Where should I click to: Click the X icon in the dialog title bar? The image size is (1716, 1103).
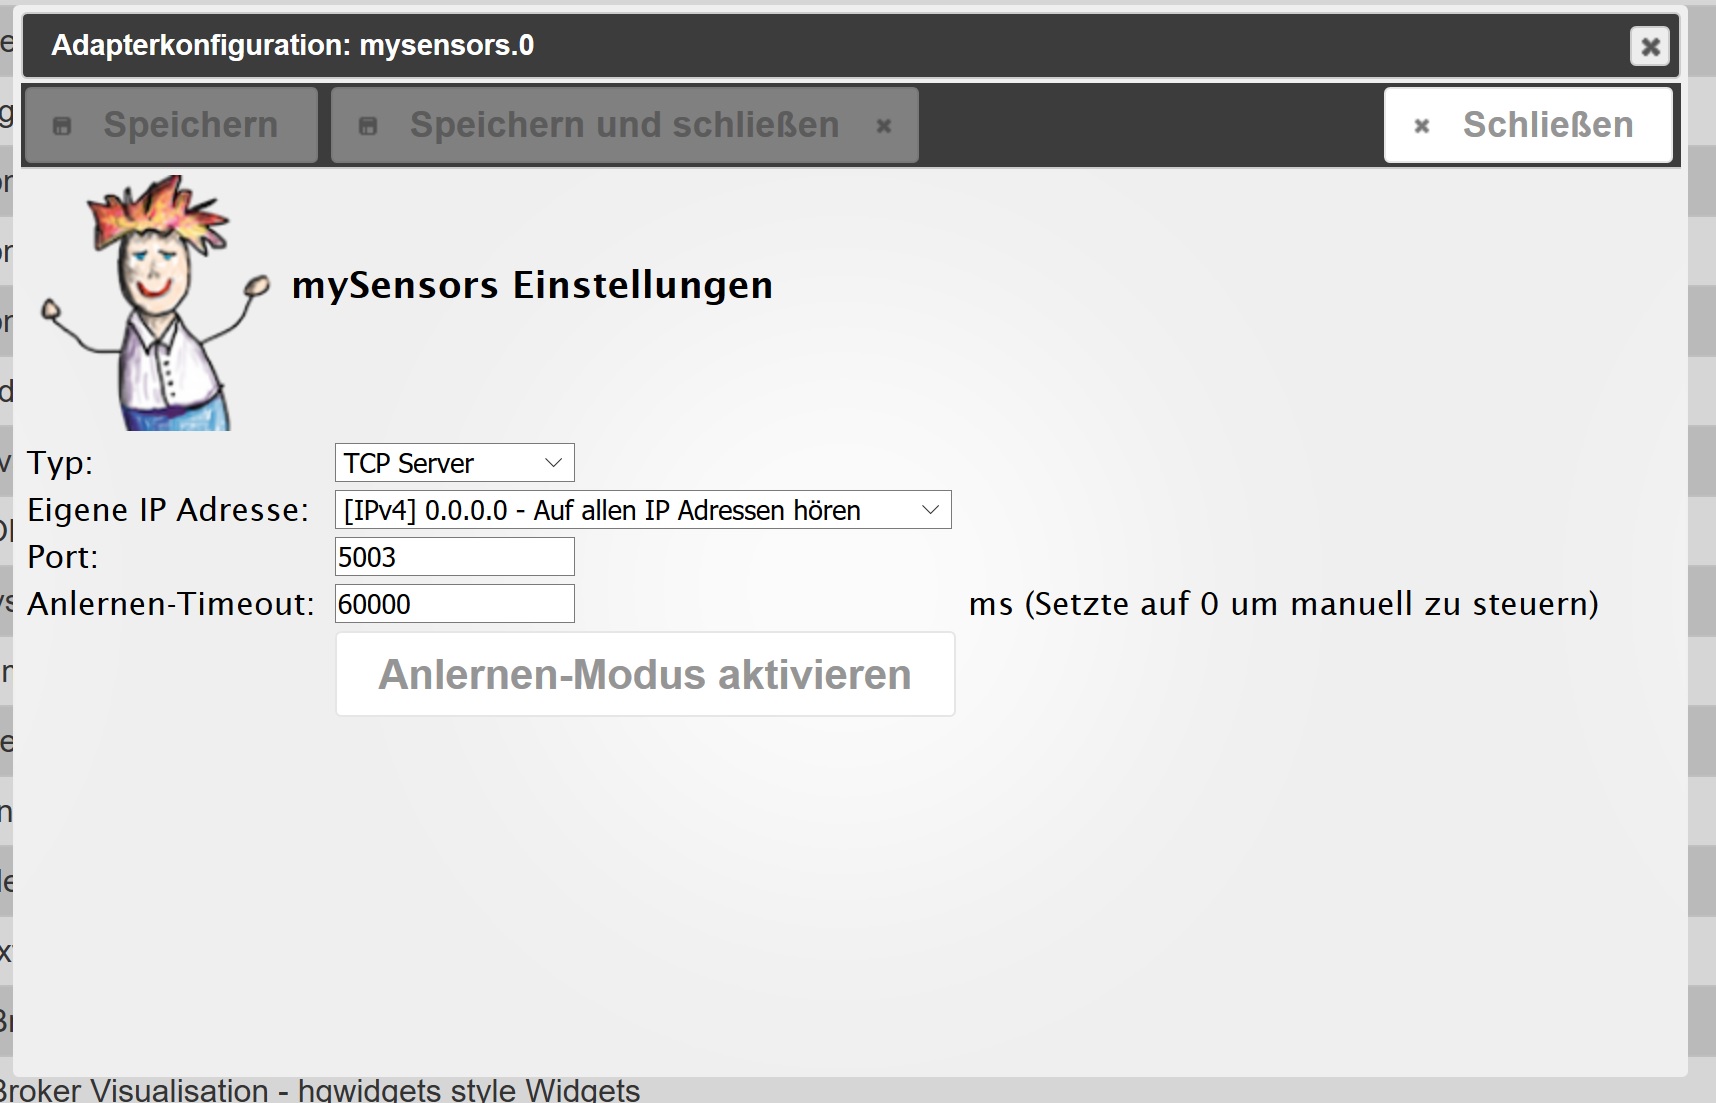click(1649, 46)
